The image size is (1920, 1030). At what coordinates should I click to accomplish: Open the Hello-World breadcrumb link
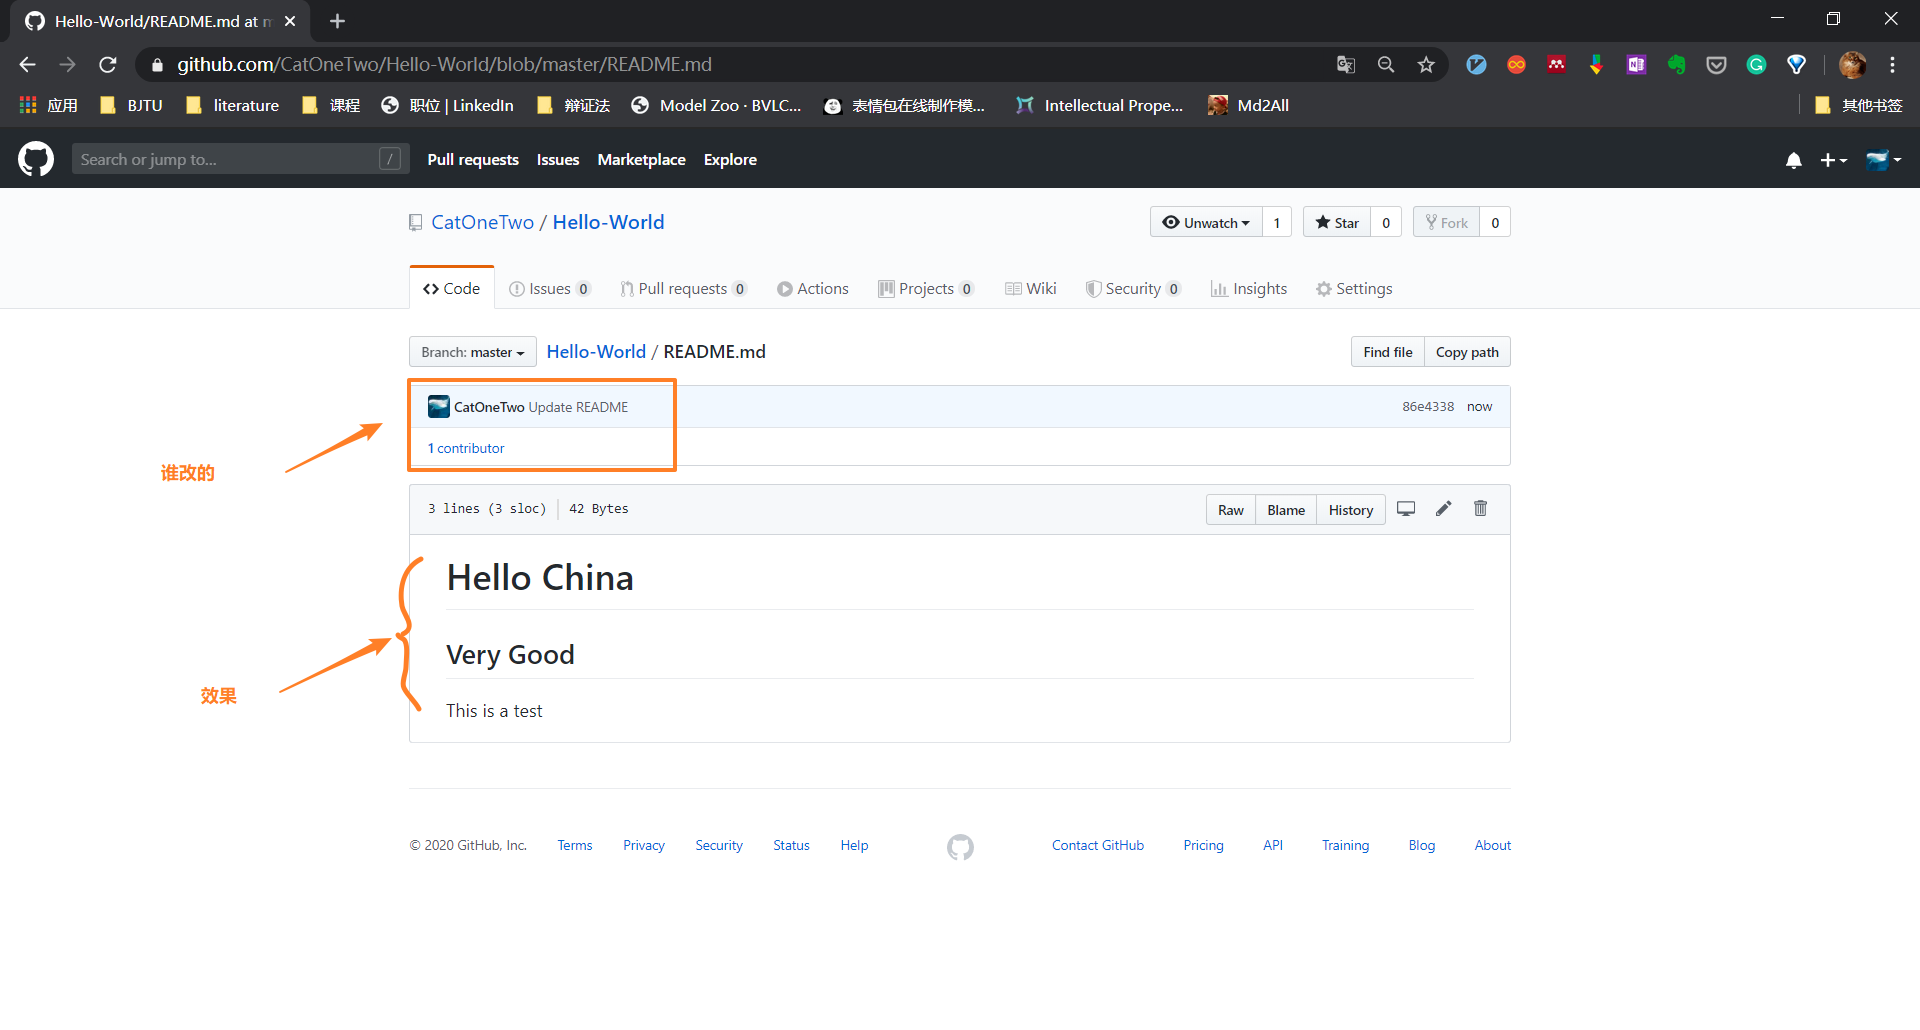pyautogui.click(x=596, y=352)
